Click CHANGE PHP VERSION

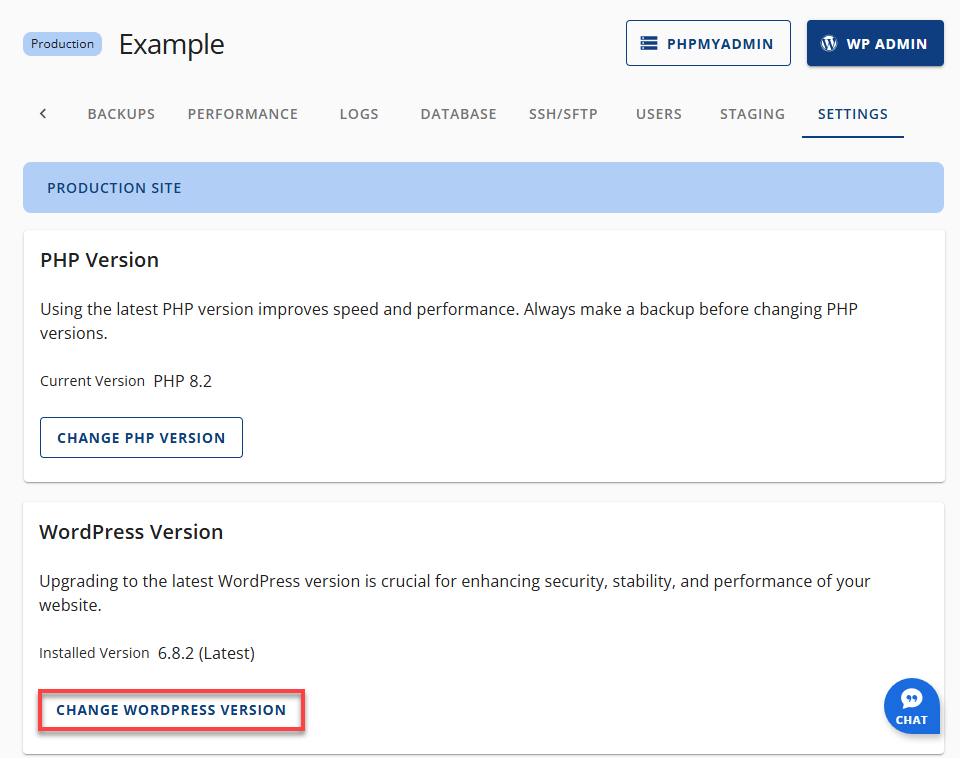(x=141, y=437)
